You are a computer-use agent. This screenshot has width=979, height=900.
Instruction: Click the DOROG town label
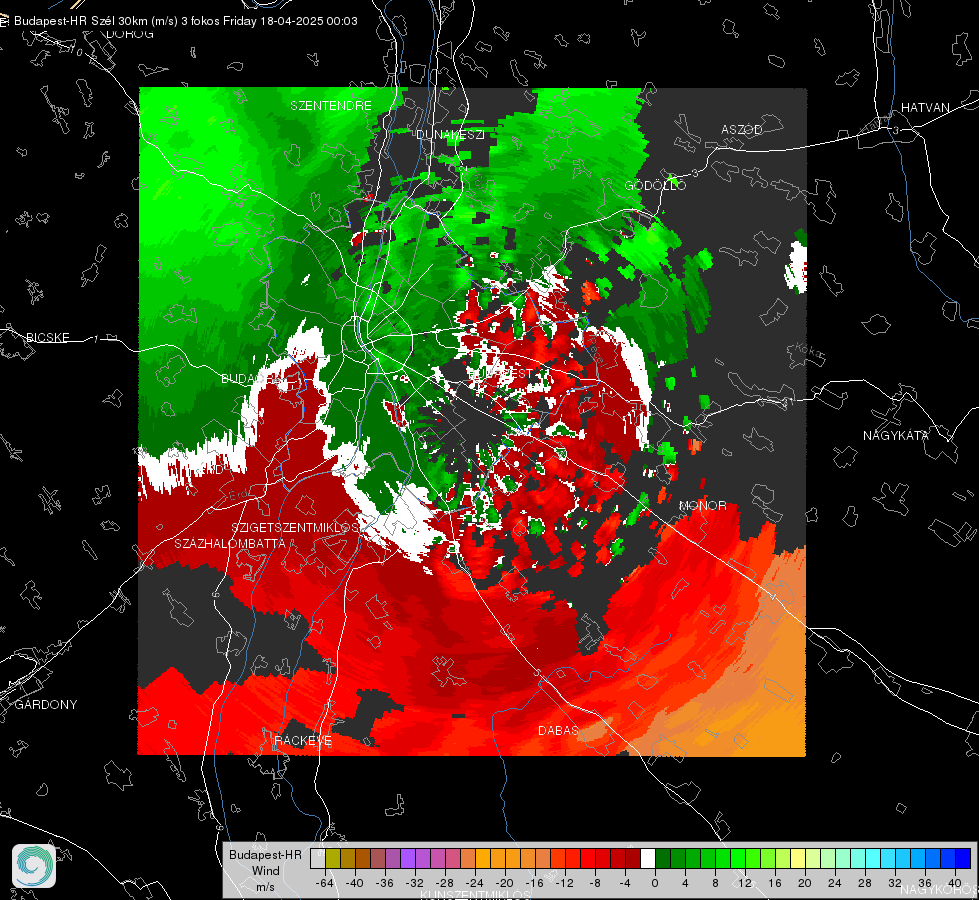tap(130, 34)
